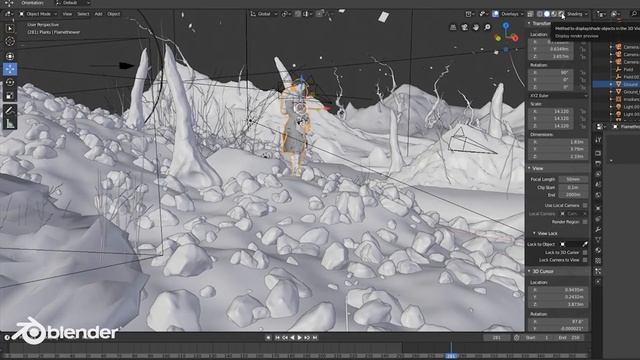
Task: Collapse the 3D Cursor panel
Action: [x=529, y=271]
